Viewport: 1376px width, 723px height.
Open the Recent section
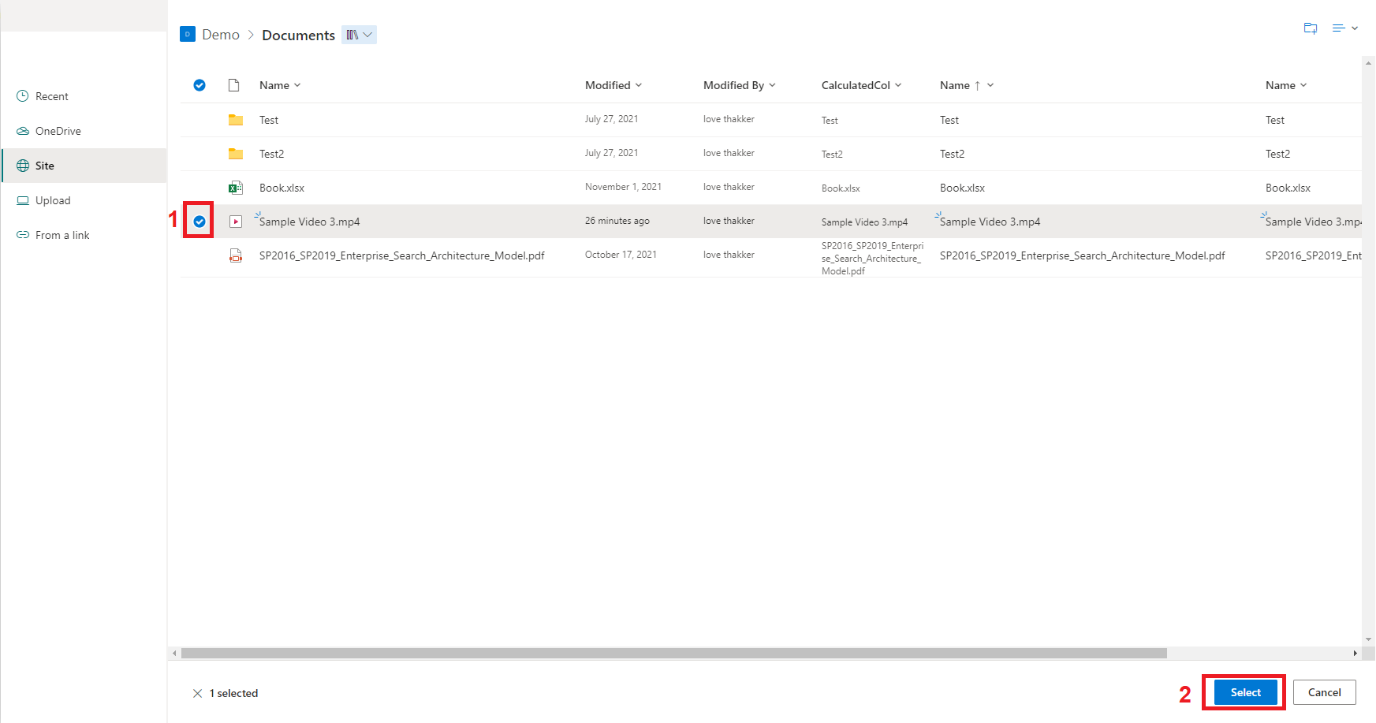(22, 95)
